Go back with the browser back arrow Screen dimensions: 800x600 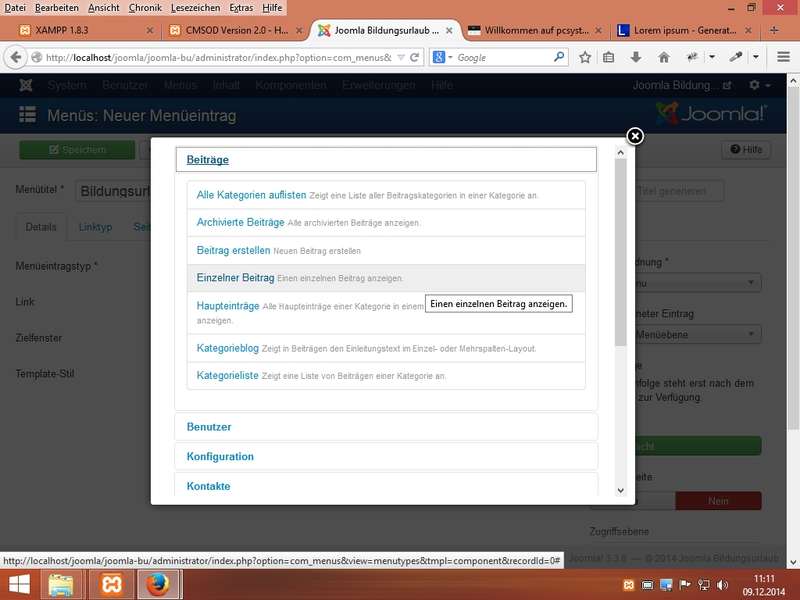pyautogui.click(x=16, y=57)
